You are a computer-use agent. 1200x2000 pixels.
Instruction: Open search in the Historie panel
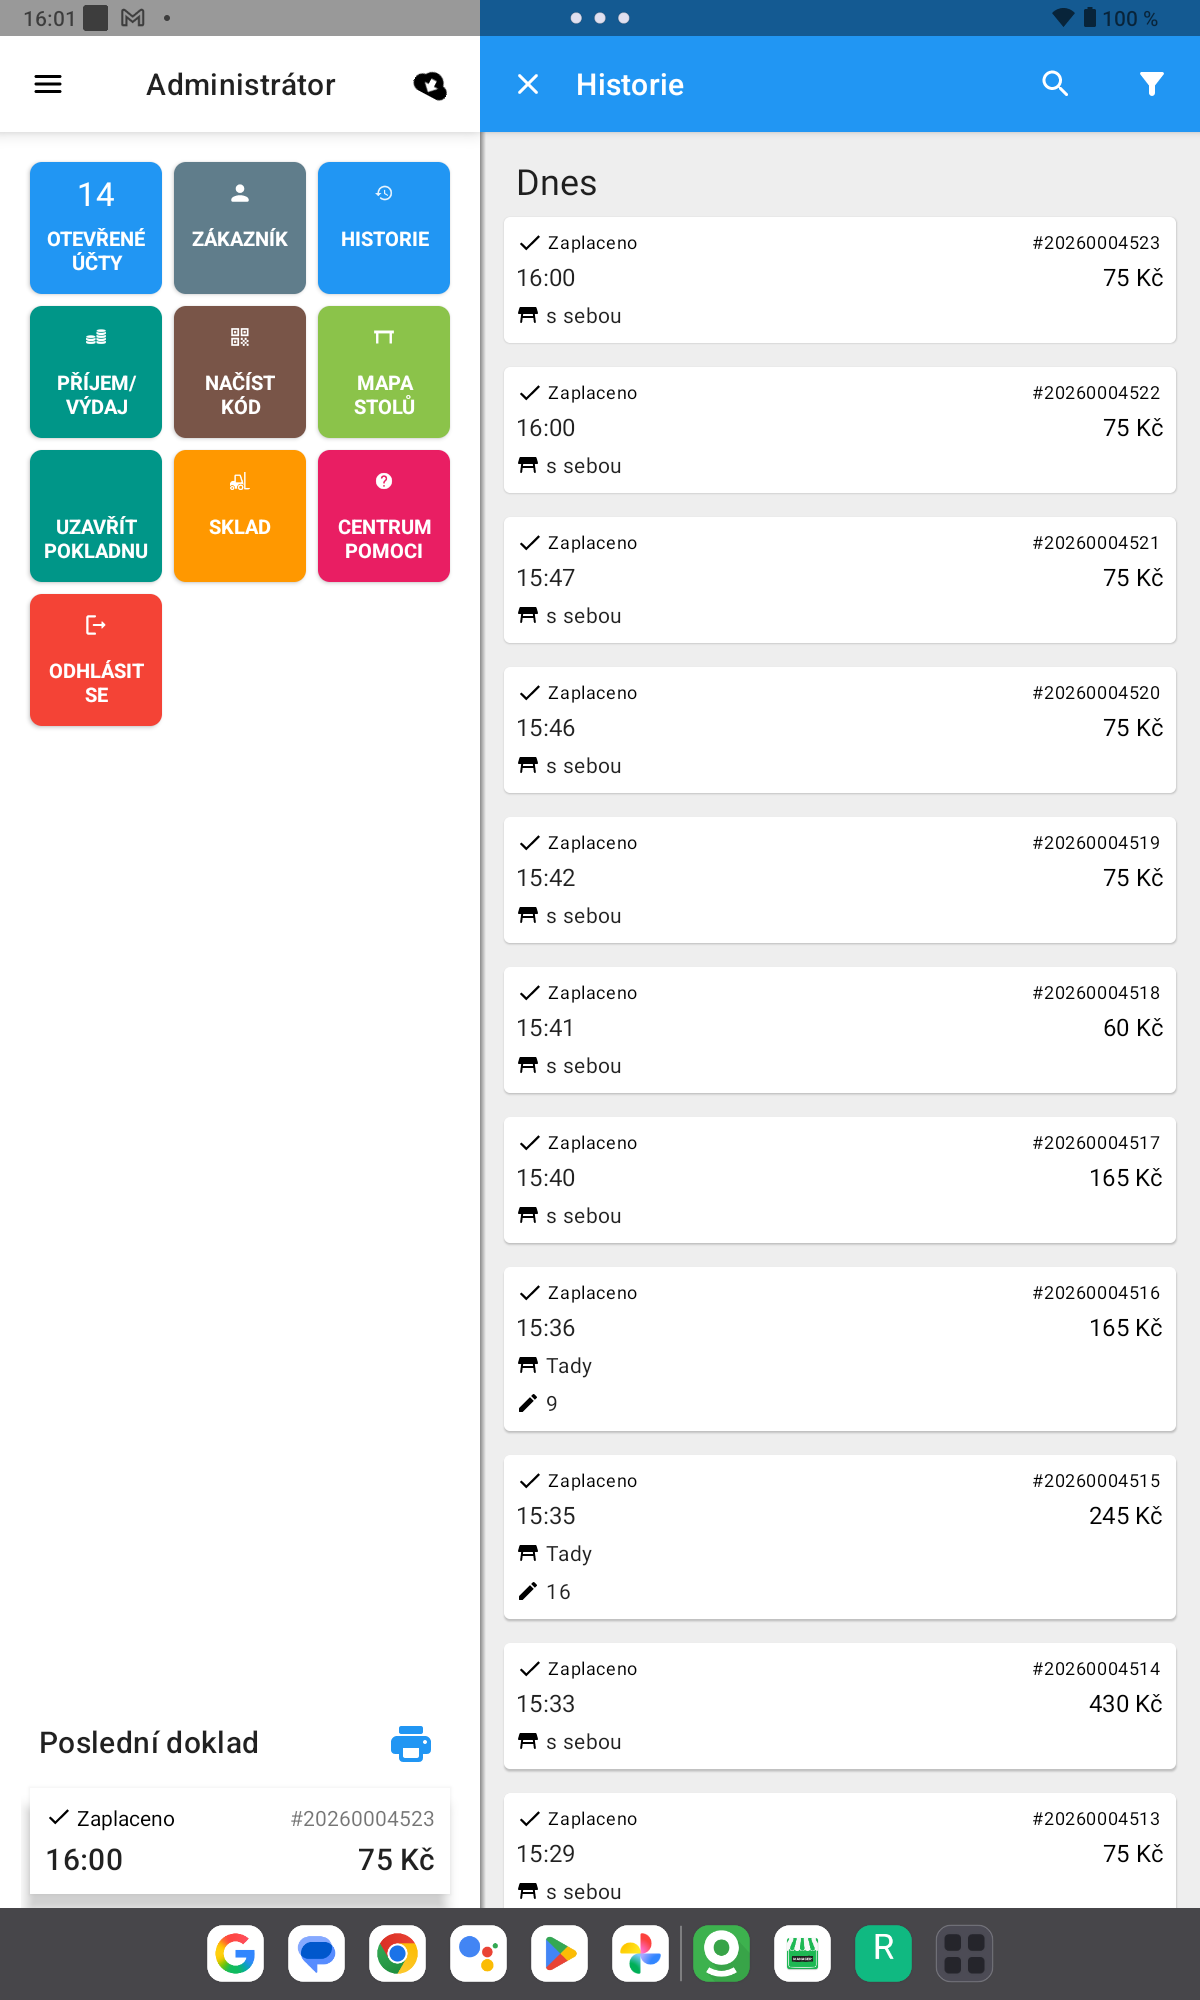[1055, 84]
